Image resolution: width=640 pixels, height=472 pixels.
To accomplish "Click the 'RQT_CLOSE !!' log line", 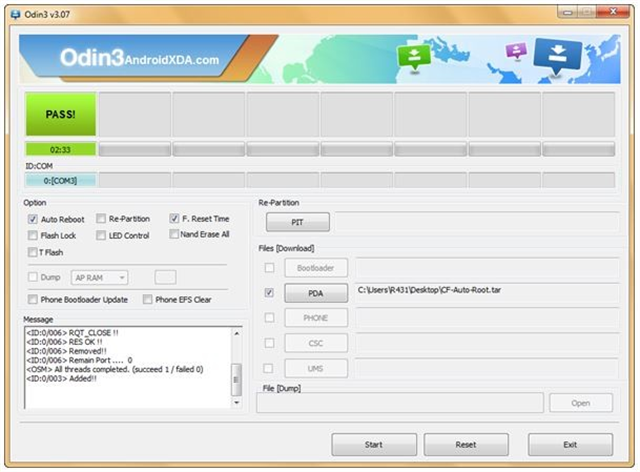I will tap(72, 332).
